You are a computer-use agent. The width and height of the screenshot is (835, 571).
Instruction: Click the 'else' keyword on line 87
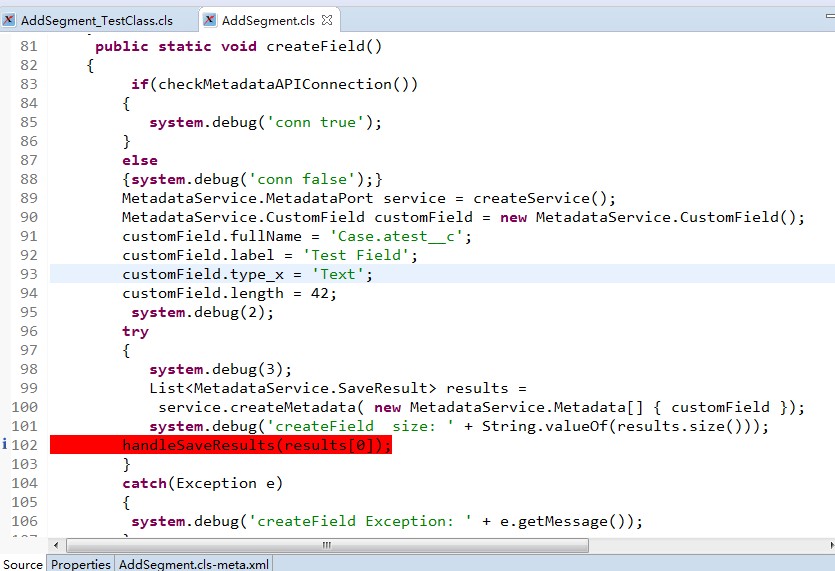click(140, 160)
